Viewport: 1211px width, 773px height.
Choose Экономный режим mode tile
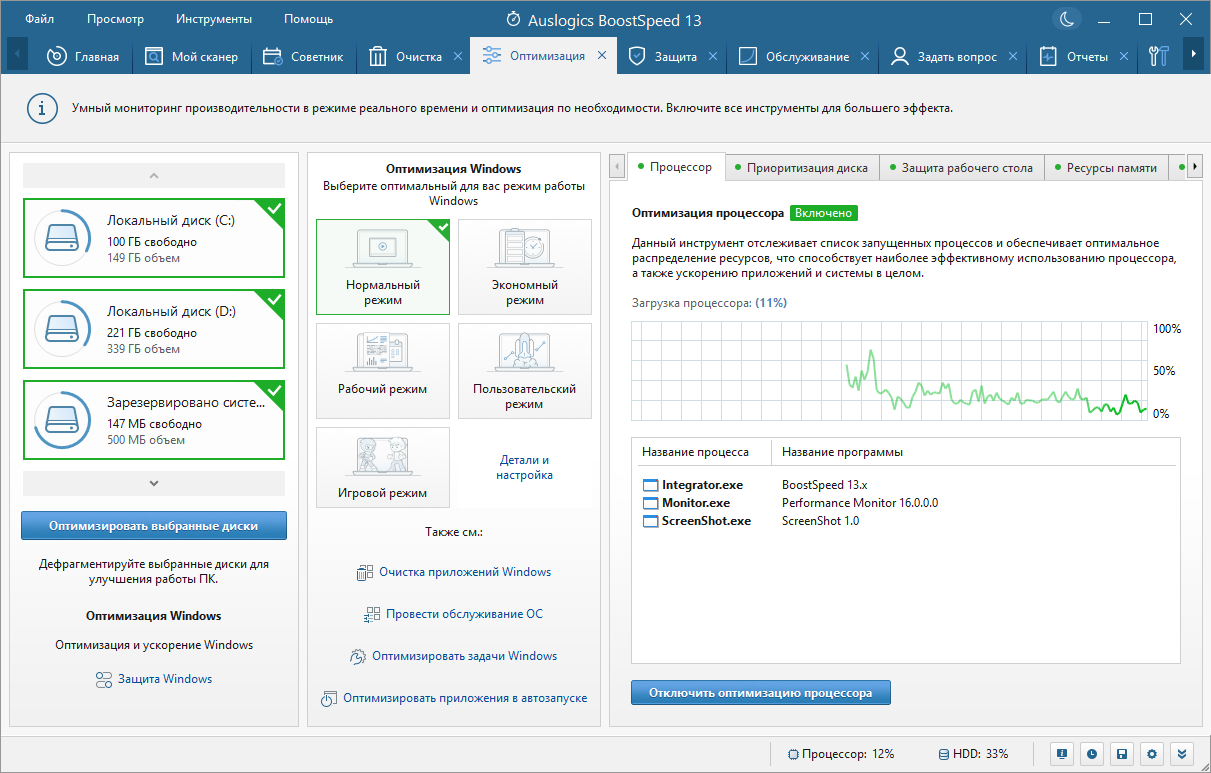525,265
